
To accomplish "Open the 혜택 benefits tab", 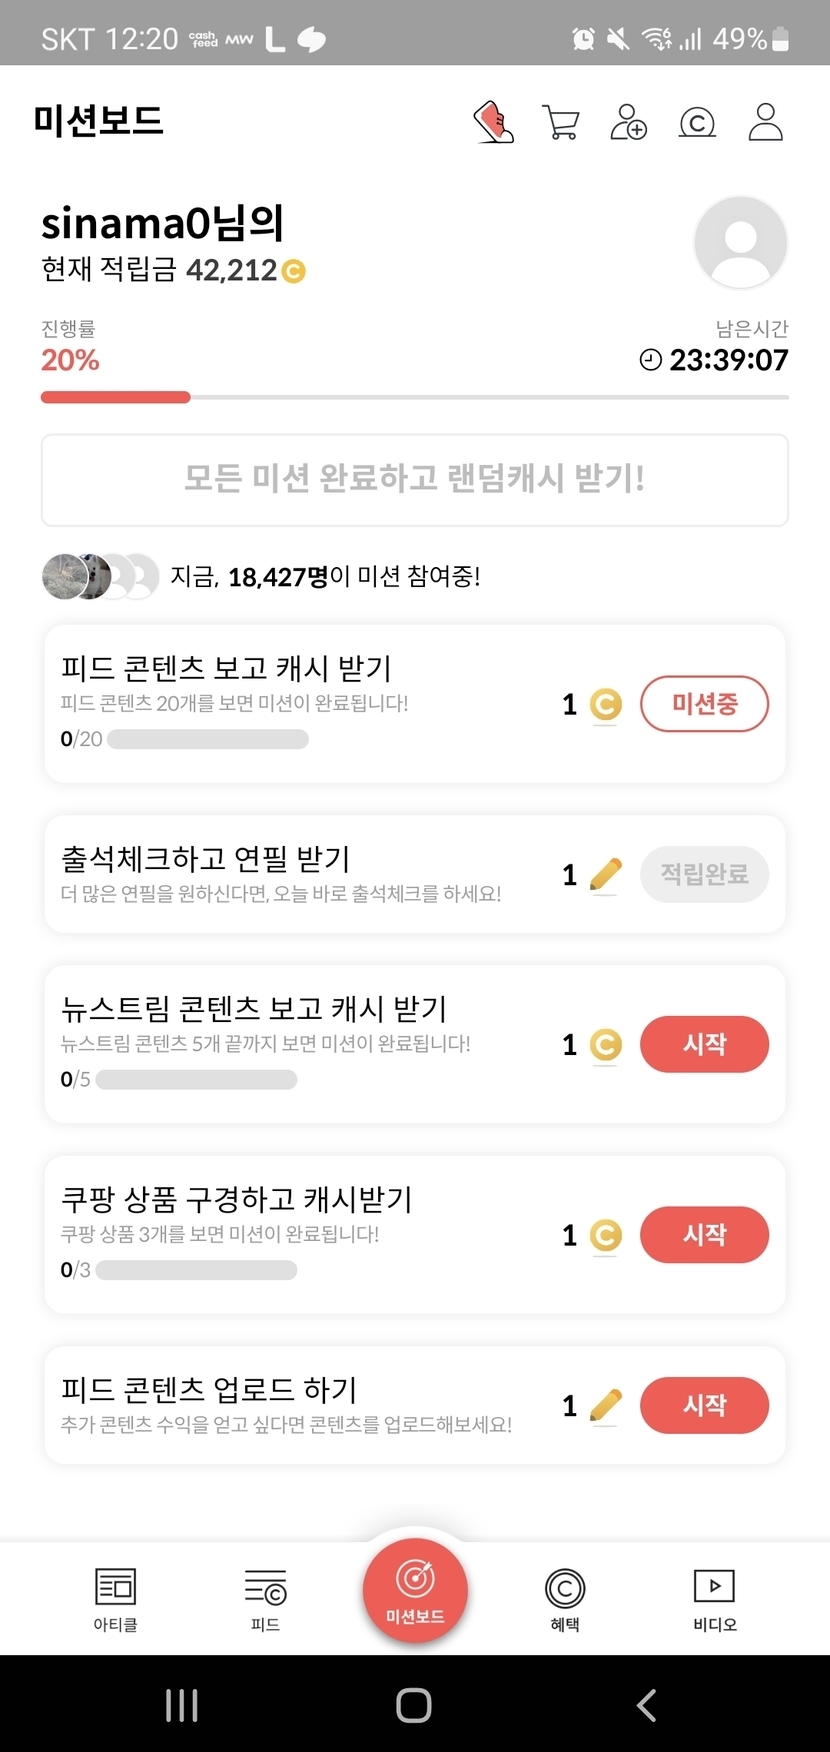I will [565, 1598].
